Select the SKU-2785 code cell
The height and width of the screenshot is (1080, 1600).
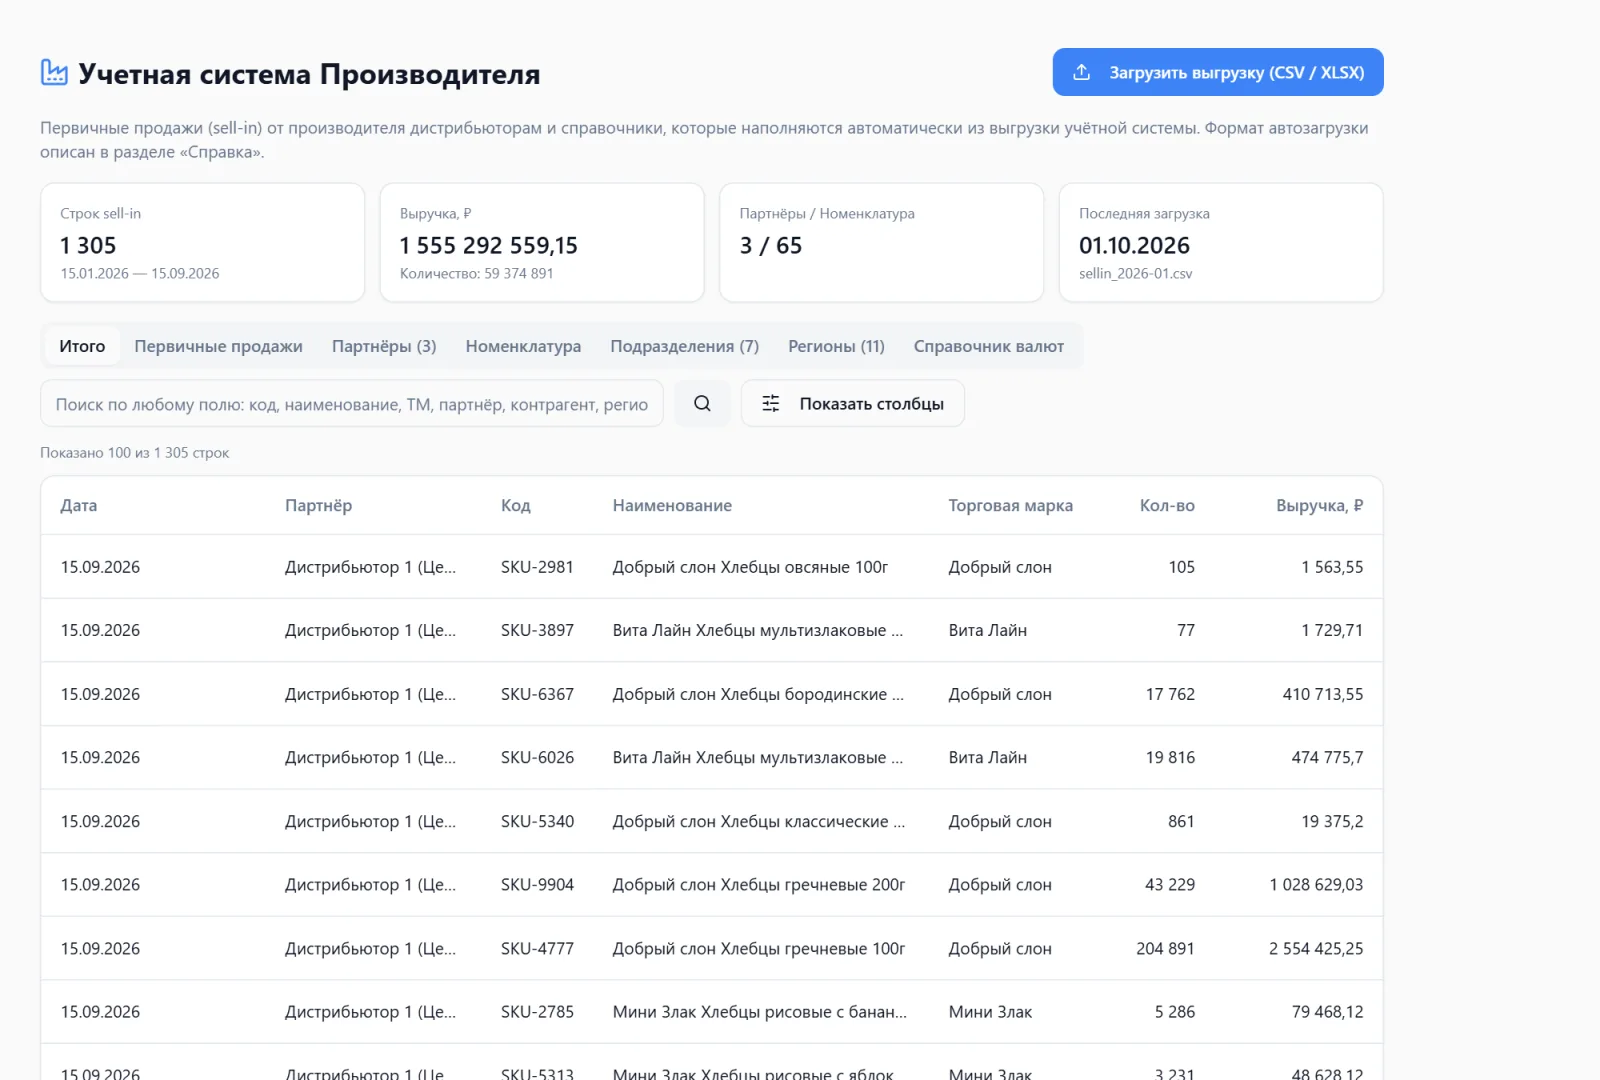pyautogui.click(x=537, y=1011)
